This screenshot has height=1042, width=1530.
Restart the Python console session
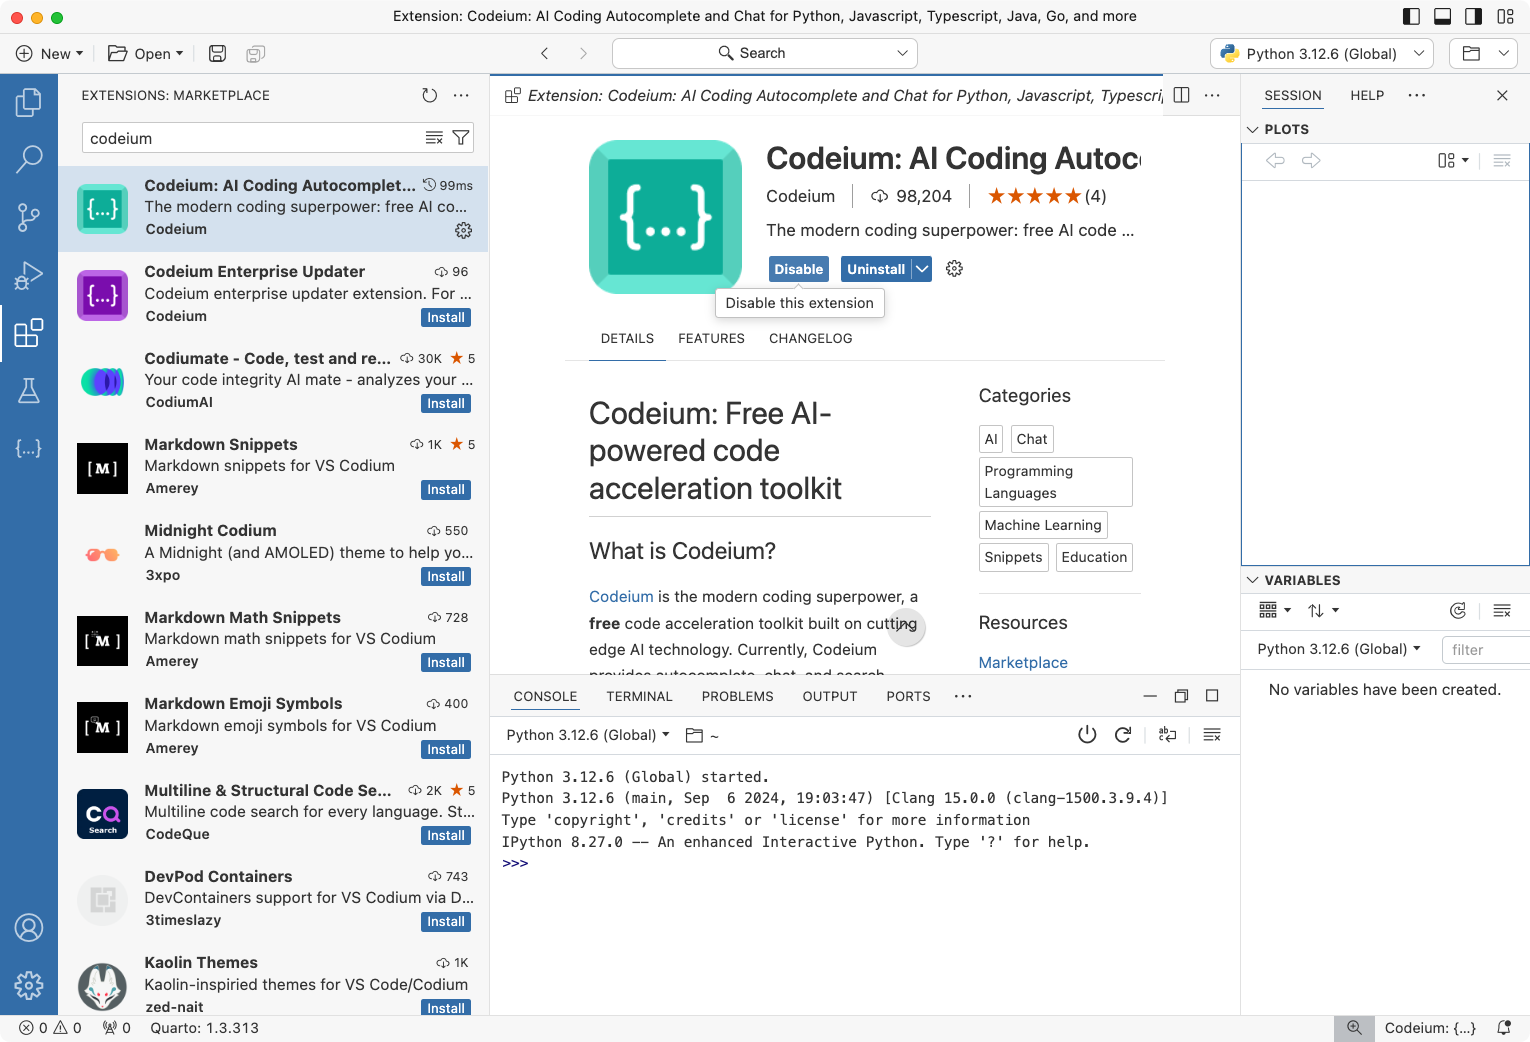click(x=1122, y=734)
